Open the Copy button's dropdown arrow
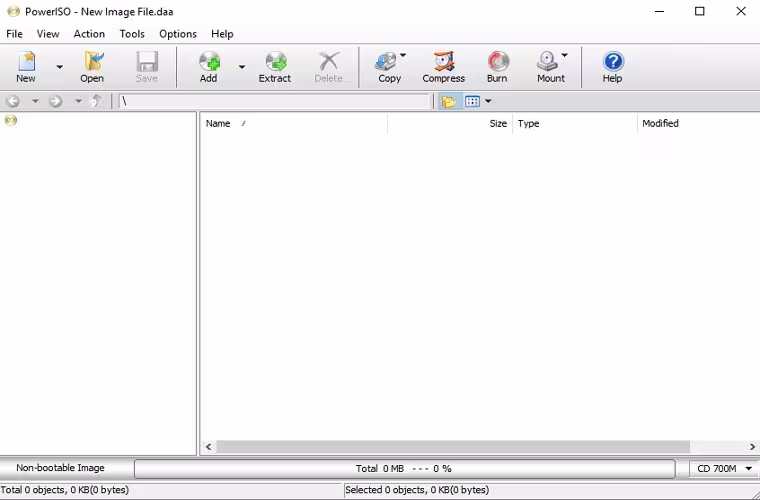 (x=403, y=55)
